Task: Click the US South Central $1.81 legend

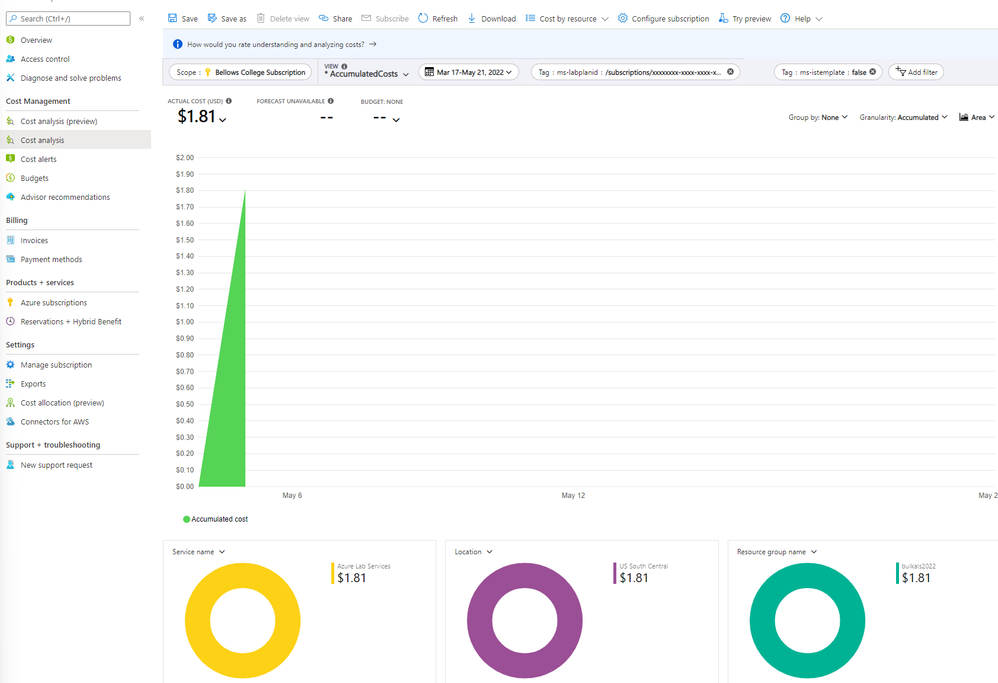Action: click(x=641, y=573)
